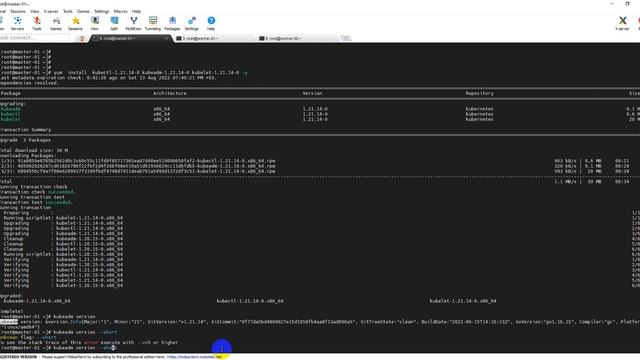Screen dimensions: 640x360
Task: Click the Quick connect input field
Action: [x=35, y=38]
